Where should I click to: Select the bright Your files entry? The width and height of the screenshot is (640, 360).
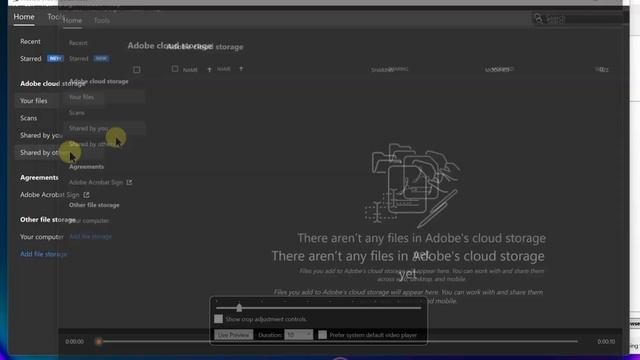(x=34, y=101)
